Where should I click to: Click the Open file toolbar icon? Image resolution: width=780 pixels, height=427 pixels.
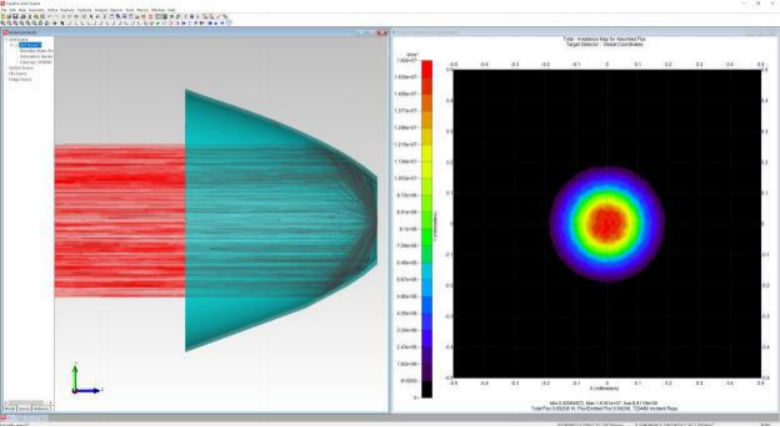(9, 16)
